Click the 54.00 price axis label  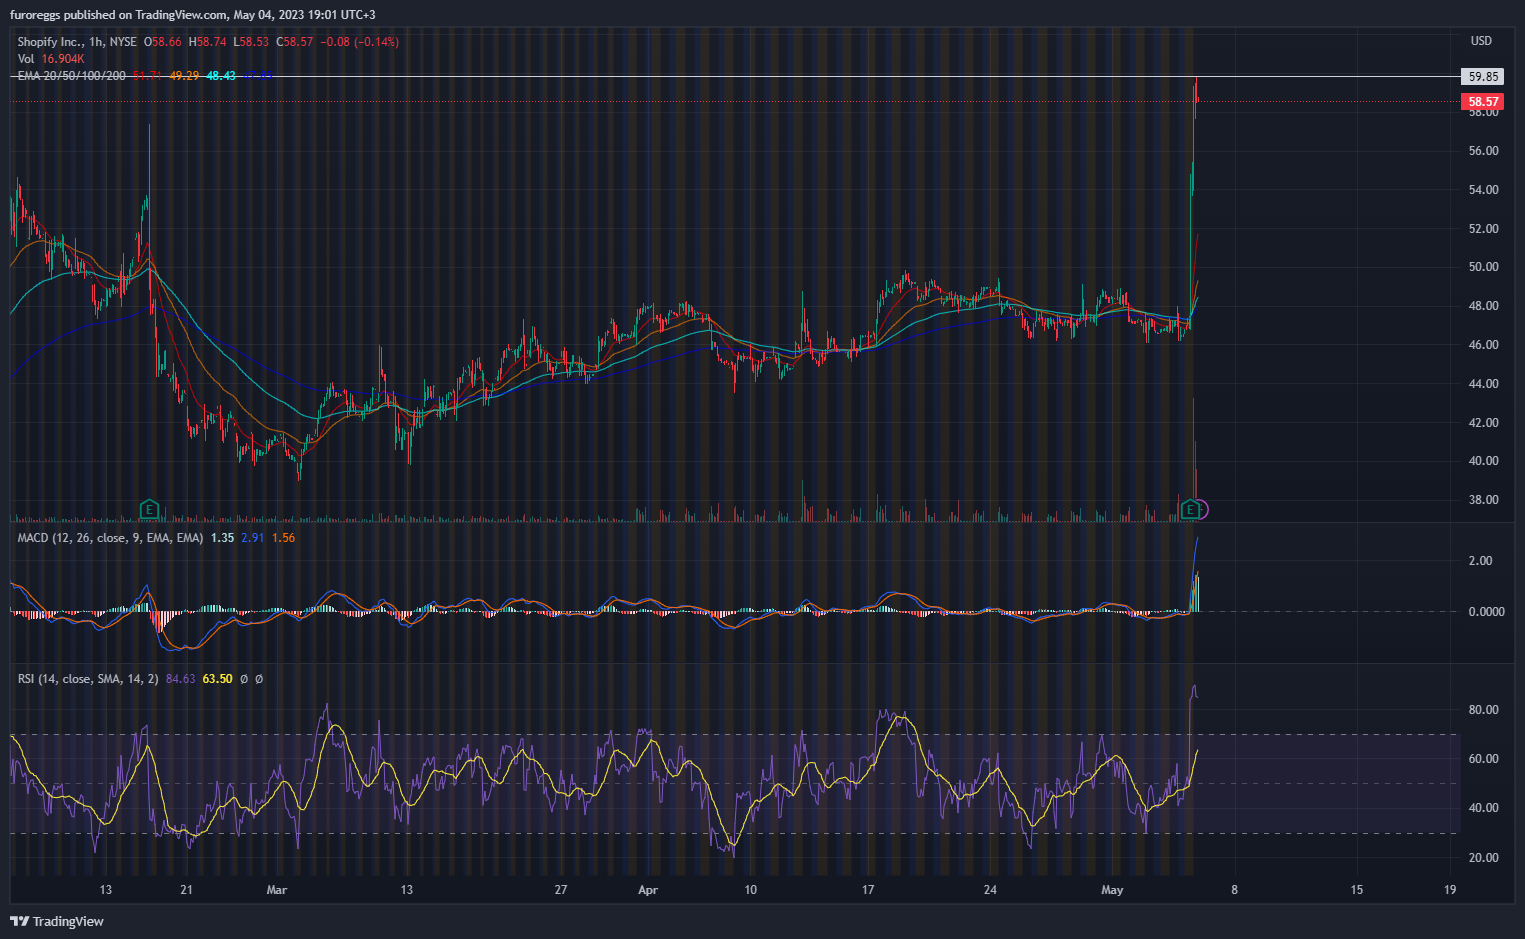click(1484, 190)
